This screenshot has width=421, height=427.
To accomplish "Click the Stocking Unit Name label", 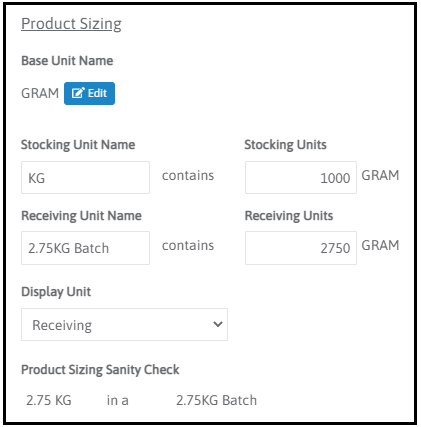I will point(78,145).
